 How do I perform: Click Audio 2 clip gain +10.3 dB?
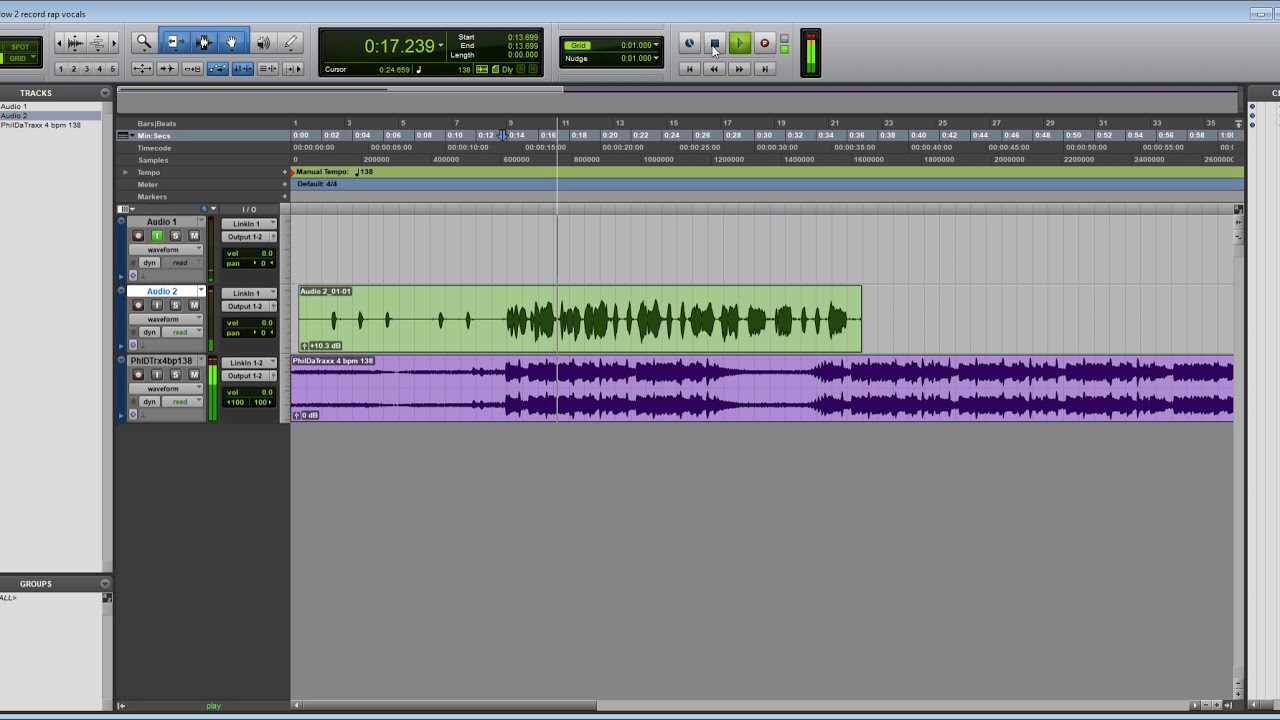(x=322, y=346)
